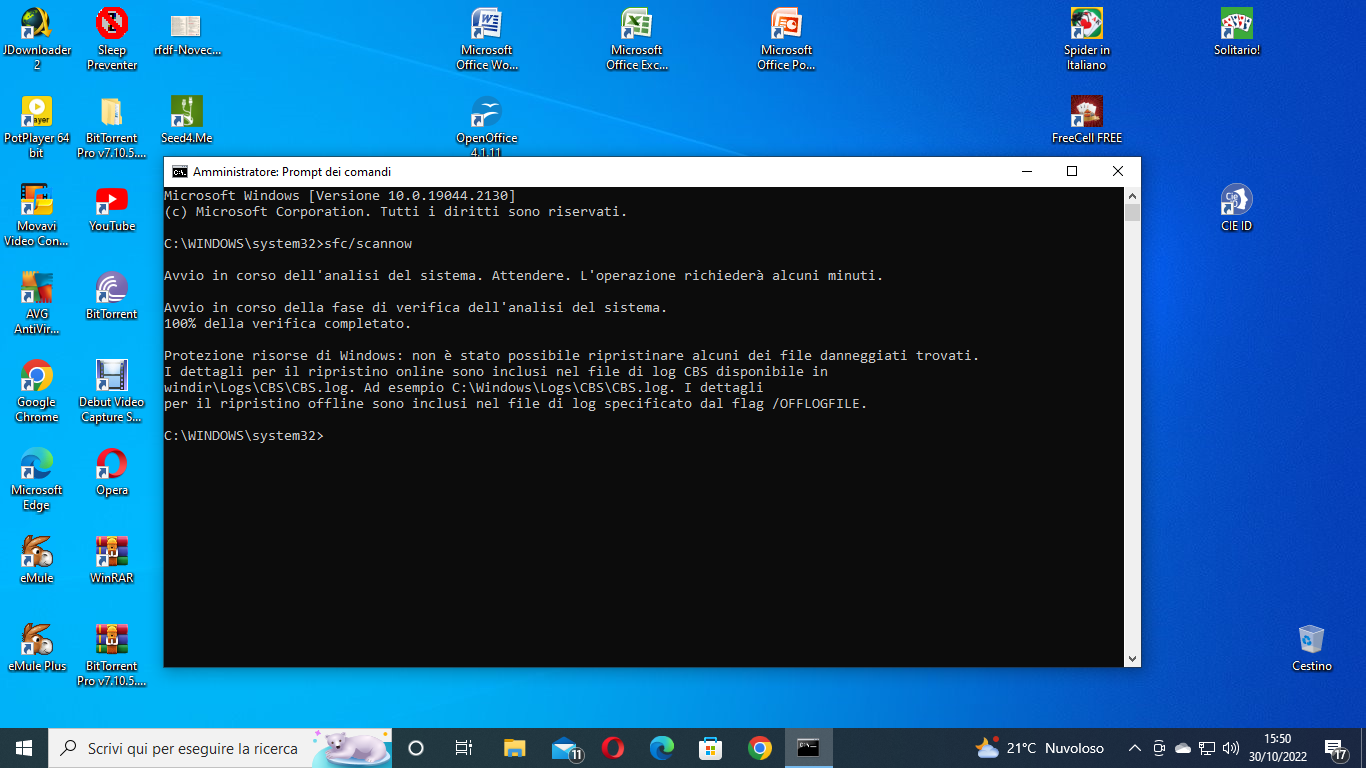
Task: Select the Microsoft Office PowerPoint shortcut
Action: [786, 38]
